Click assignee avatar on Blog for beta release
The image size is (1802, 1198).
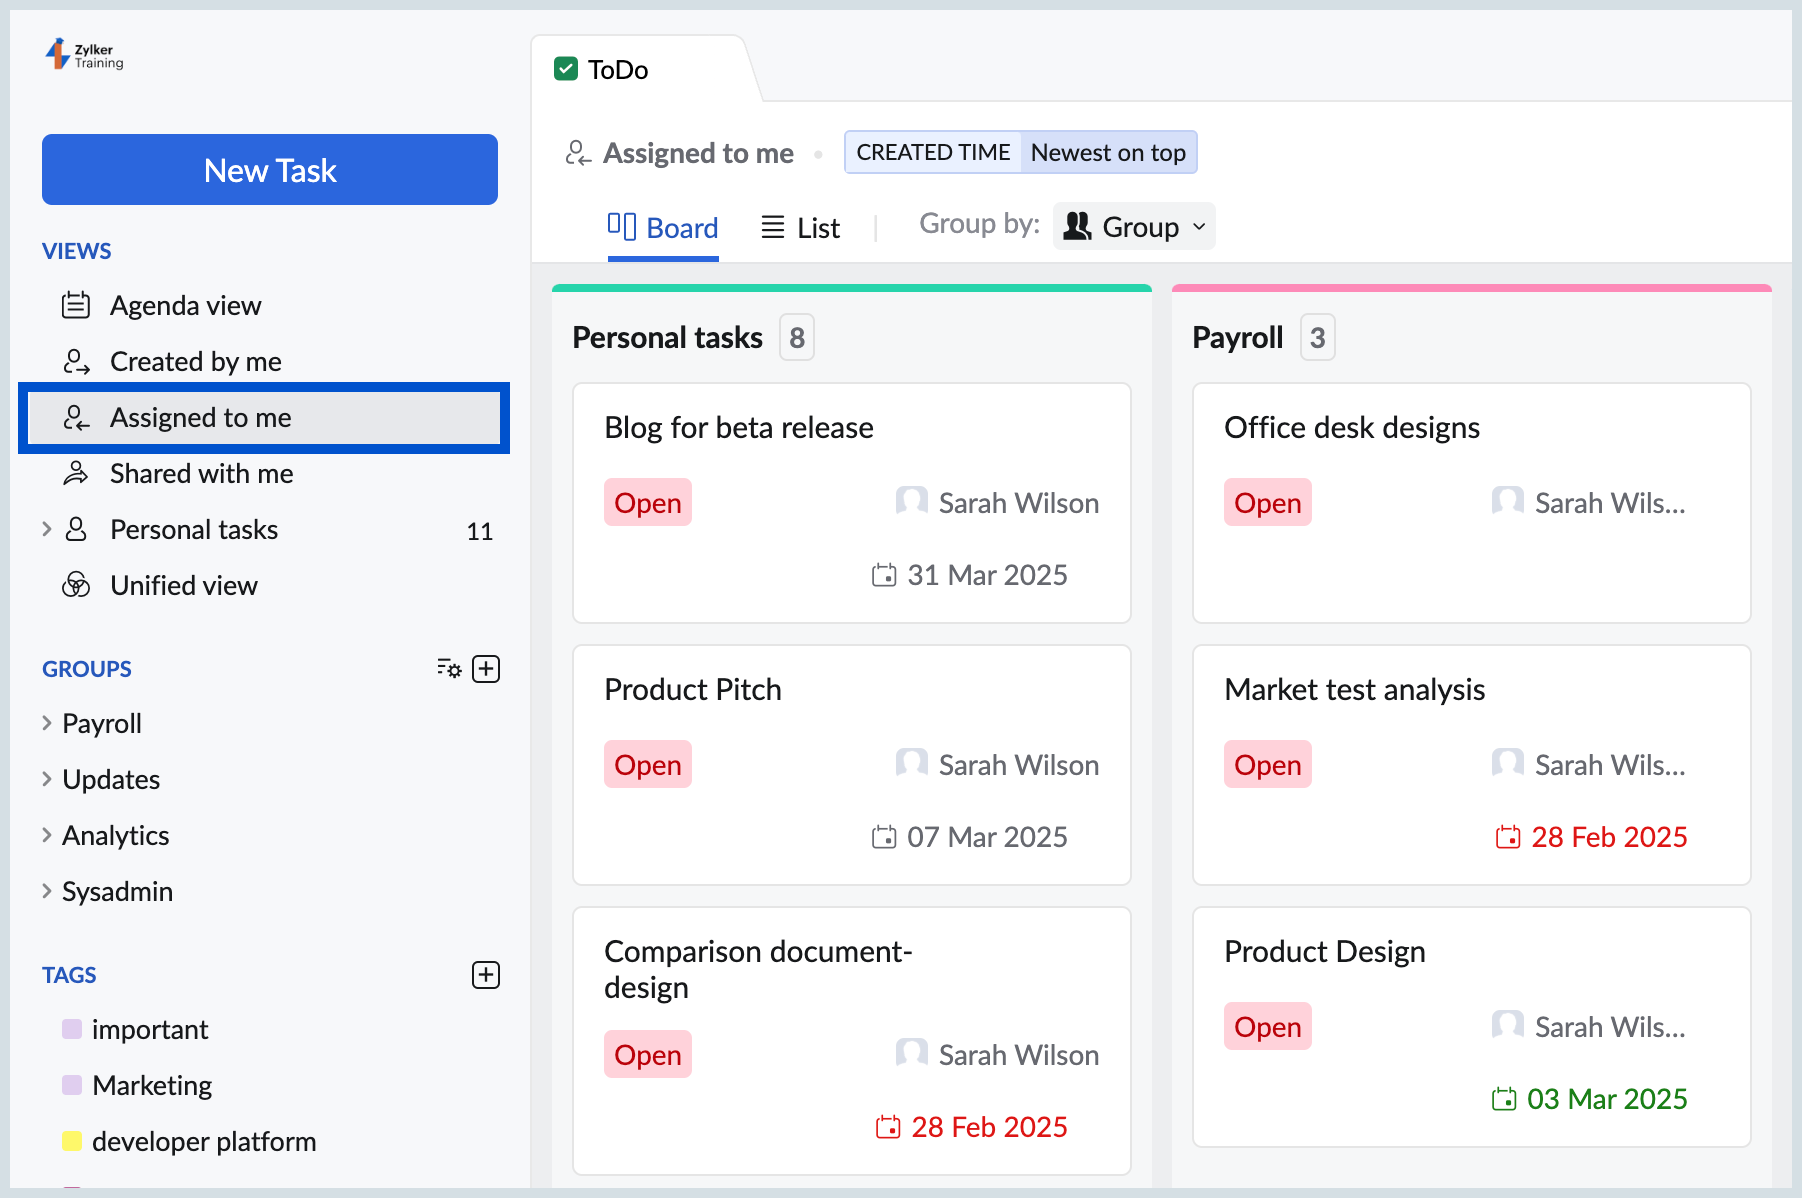(x=911, y=502)
